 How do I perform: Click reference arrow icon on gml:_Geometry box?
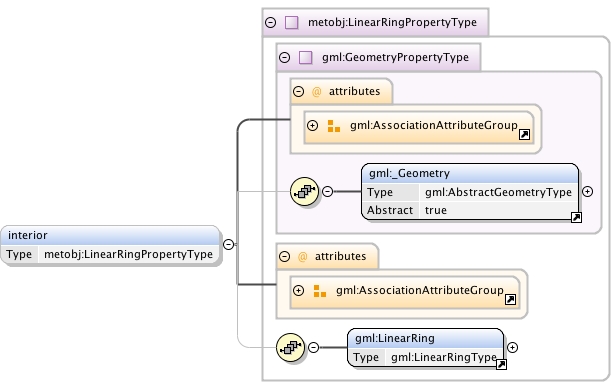[576, 217]
